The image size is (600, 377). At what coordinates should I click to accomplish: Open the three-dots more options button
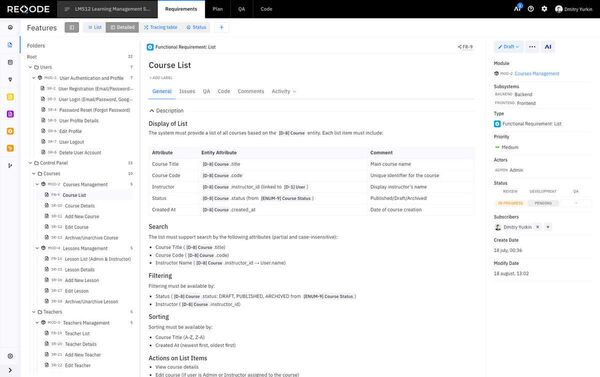click(x=532, y=47)
